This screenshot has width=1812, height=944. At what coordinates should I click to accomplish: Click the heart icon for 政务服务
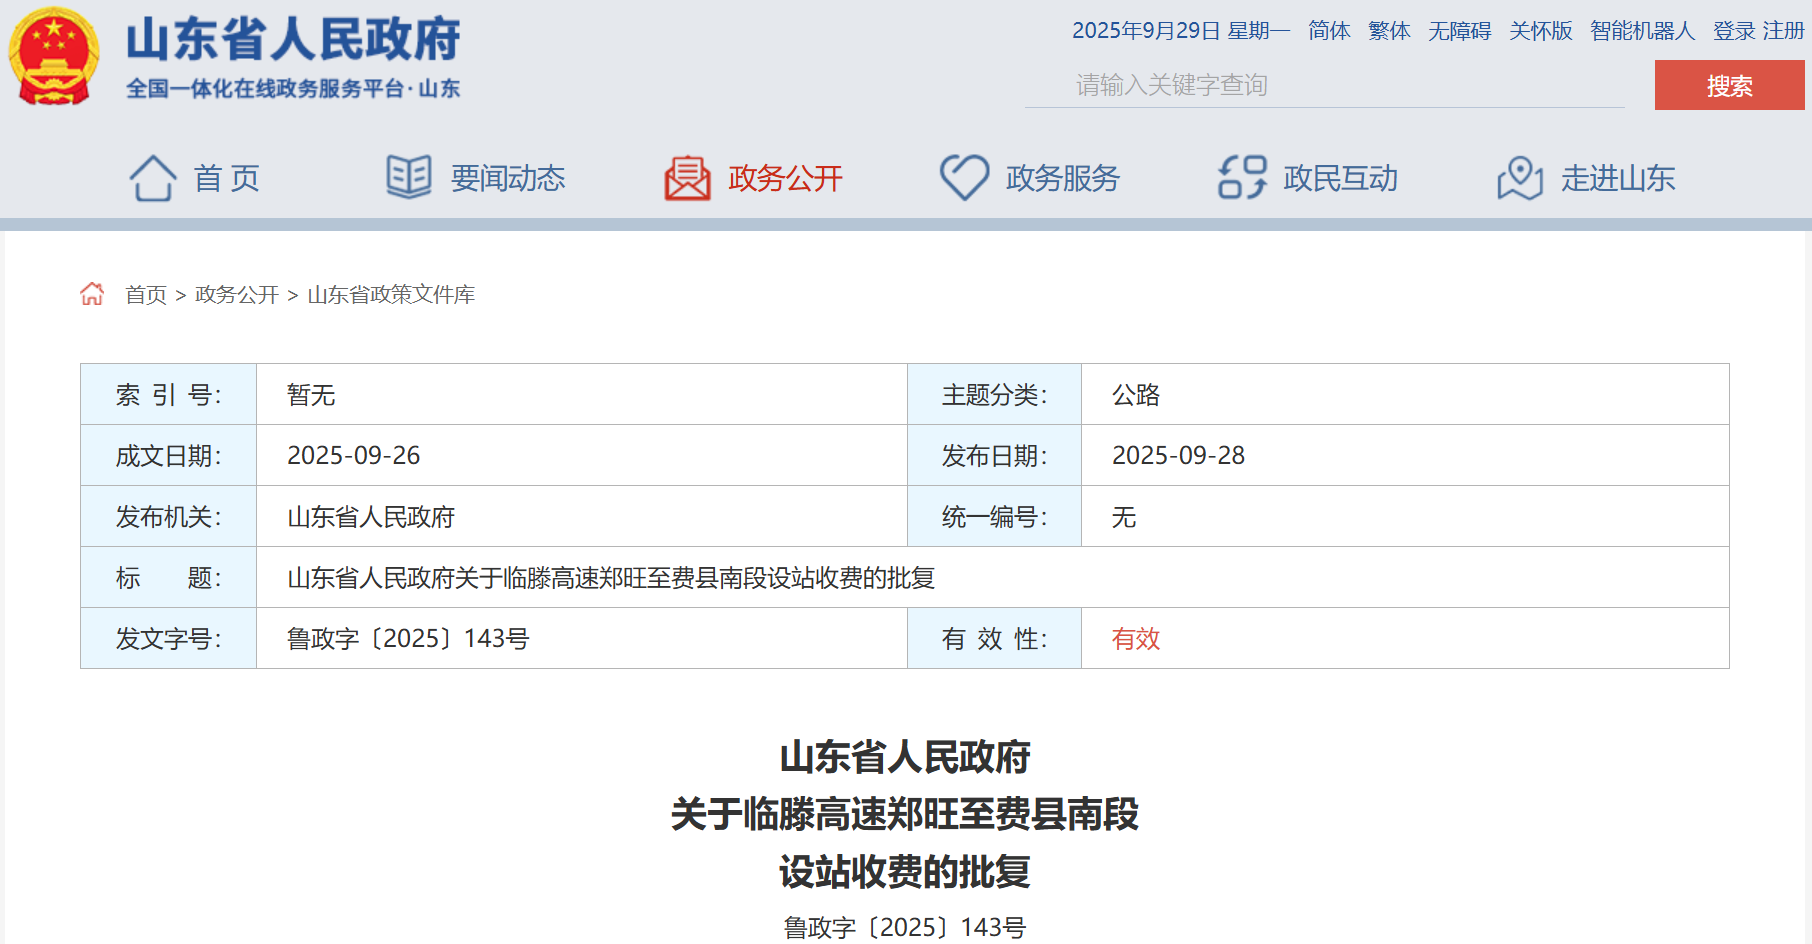click(964, 178)
